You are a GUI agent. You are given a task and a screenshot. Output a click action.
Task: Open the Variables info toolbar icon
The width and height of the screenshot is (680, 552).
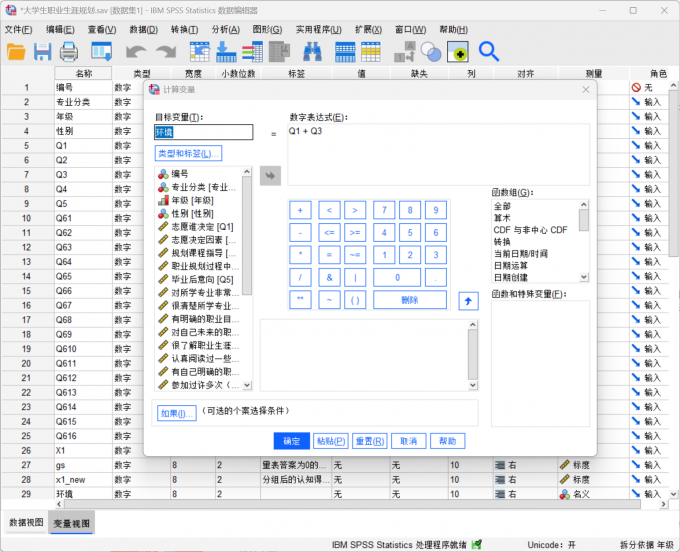pos(252,52)
